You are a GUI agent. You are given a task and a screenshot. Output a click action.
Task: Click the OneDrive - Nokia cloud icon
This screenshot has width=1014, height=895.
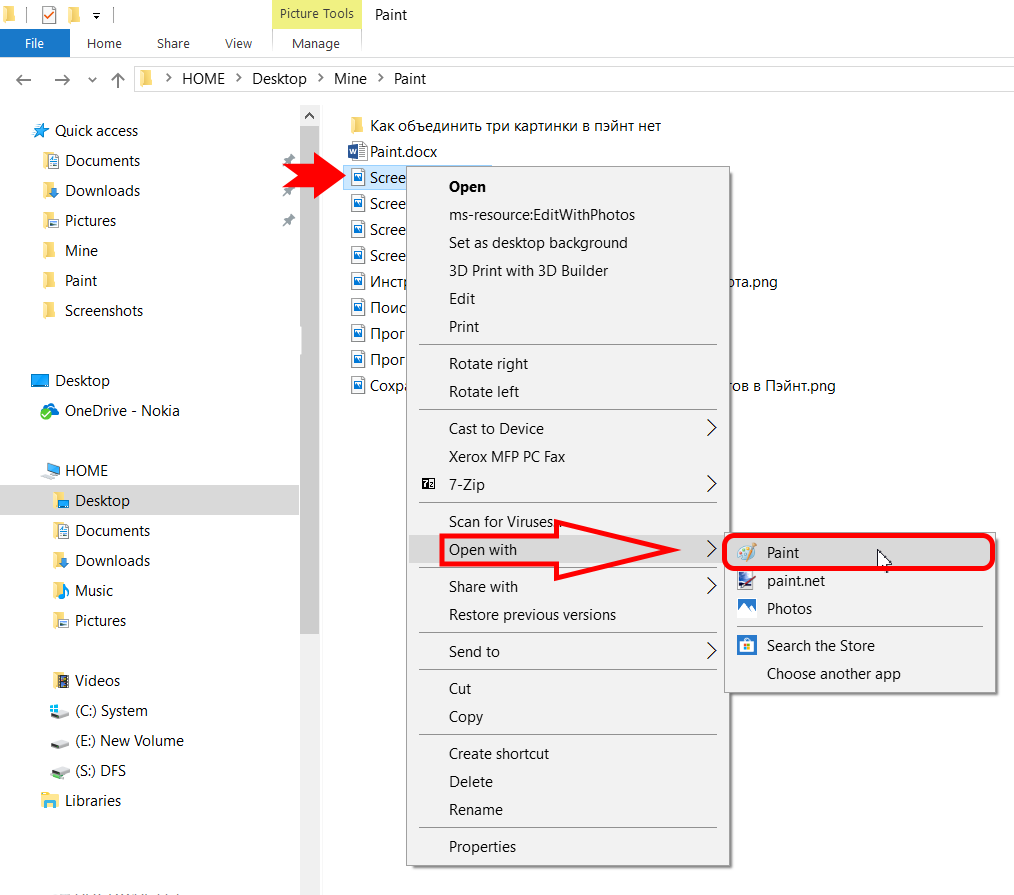point(48,411)
